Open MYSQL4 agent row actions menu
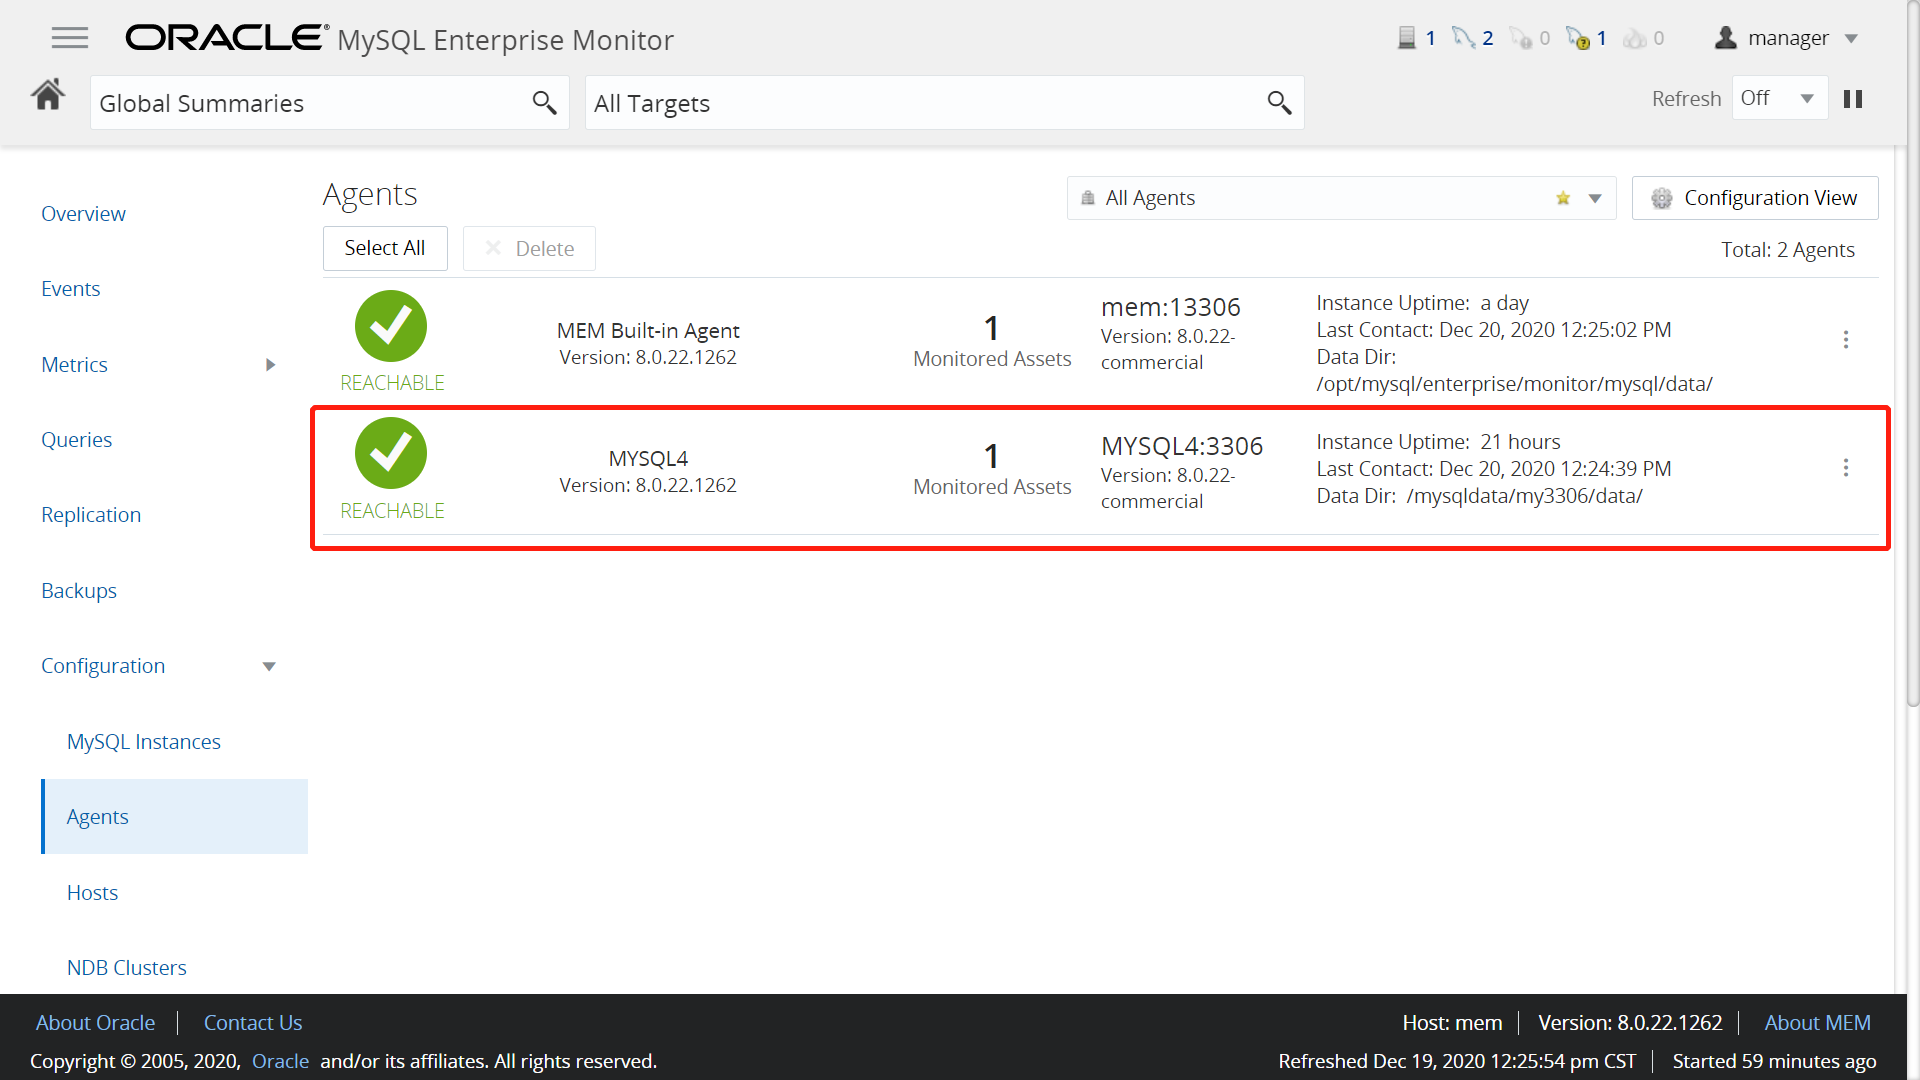 point(1845,468)
